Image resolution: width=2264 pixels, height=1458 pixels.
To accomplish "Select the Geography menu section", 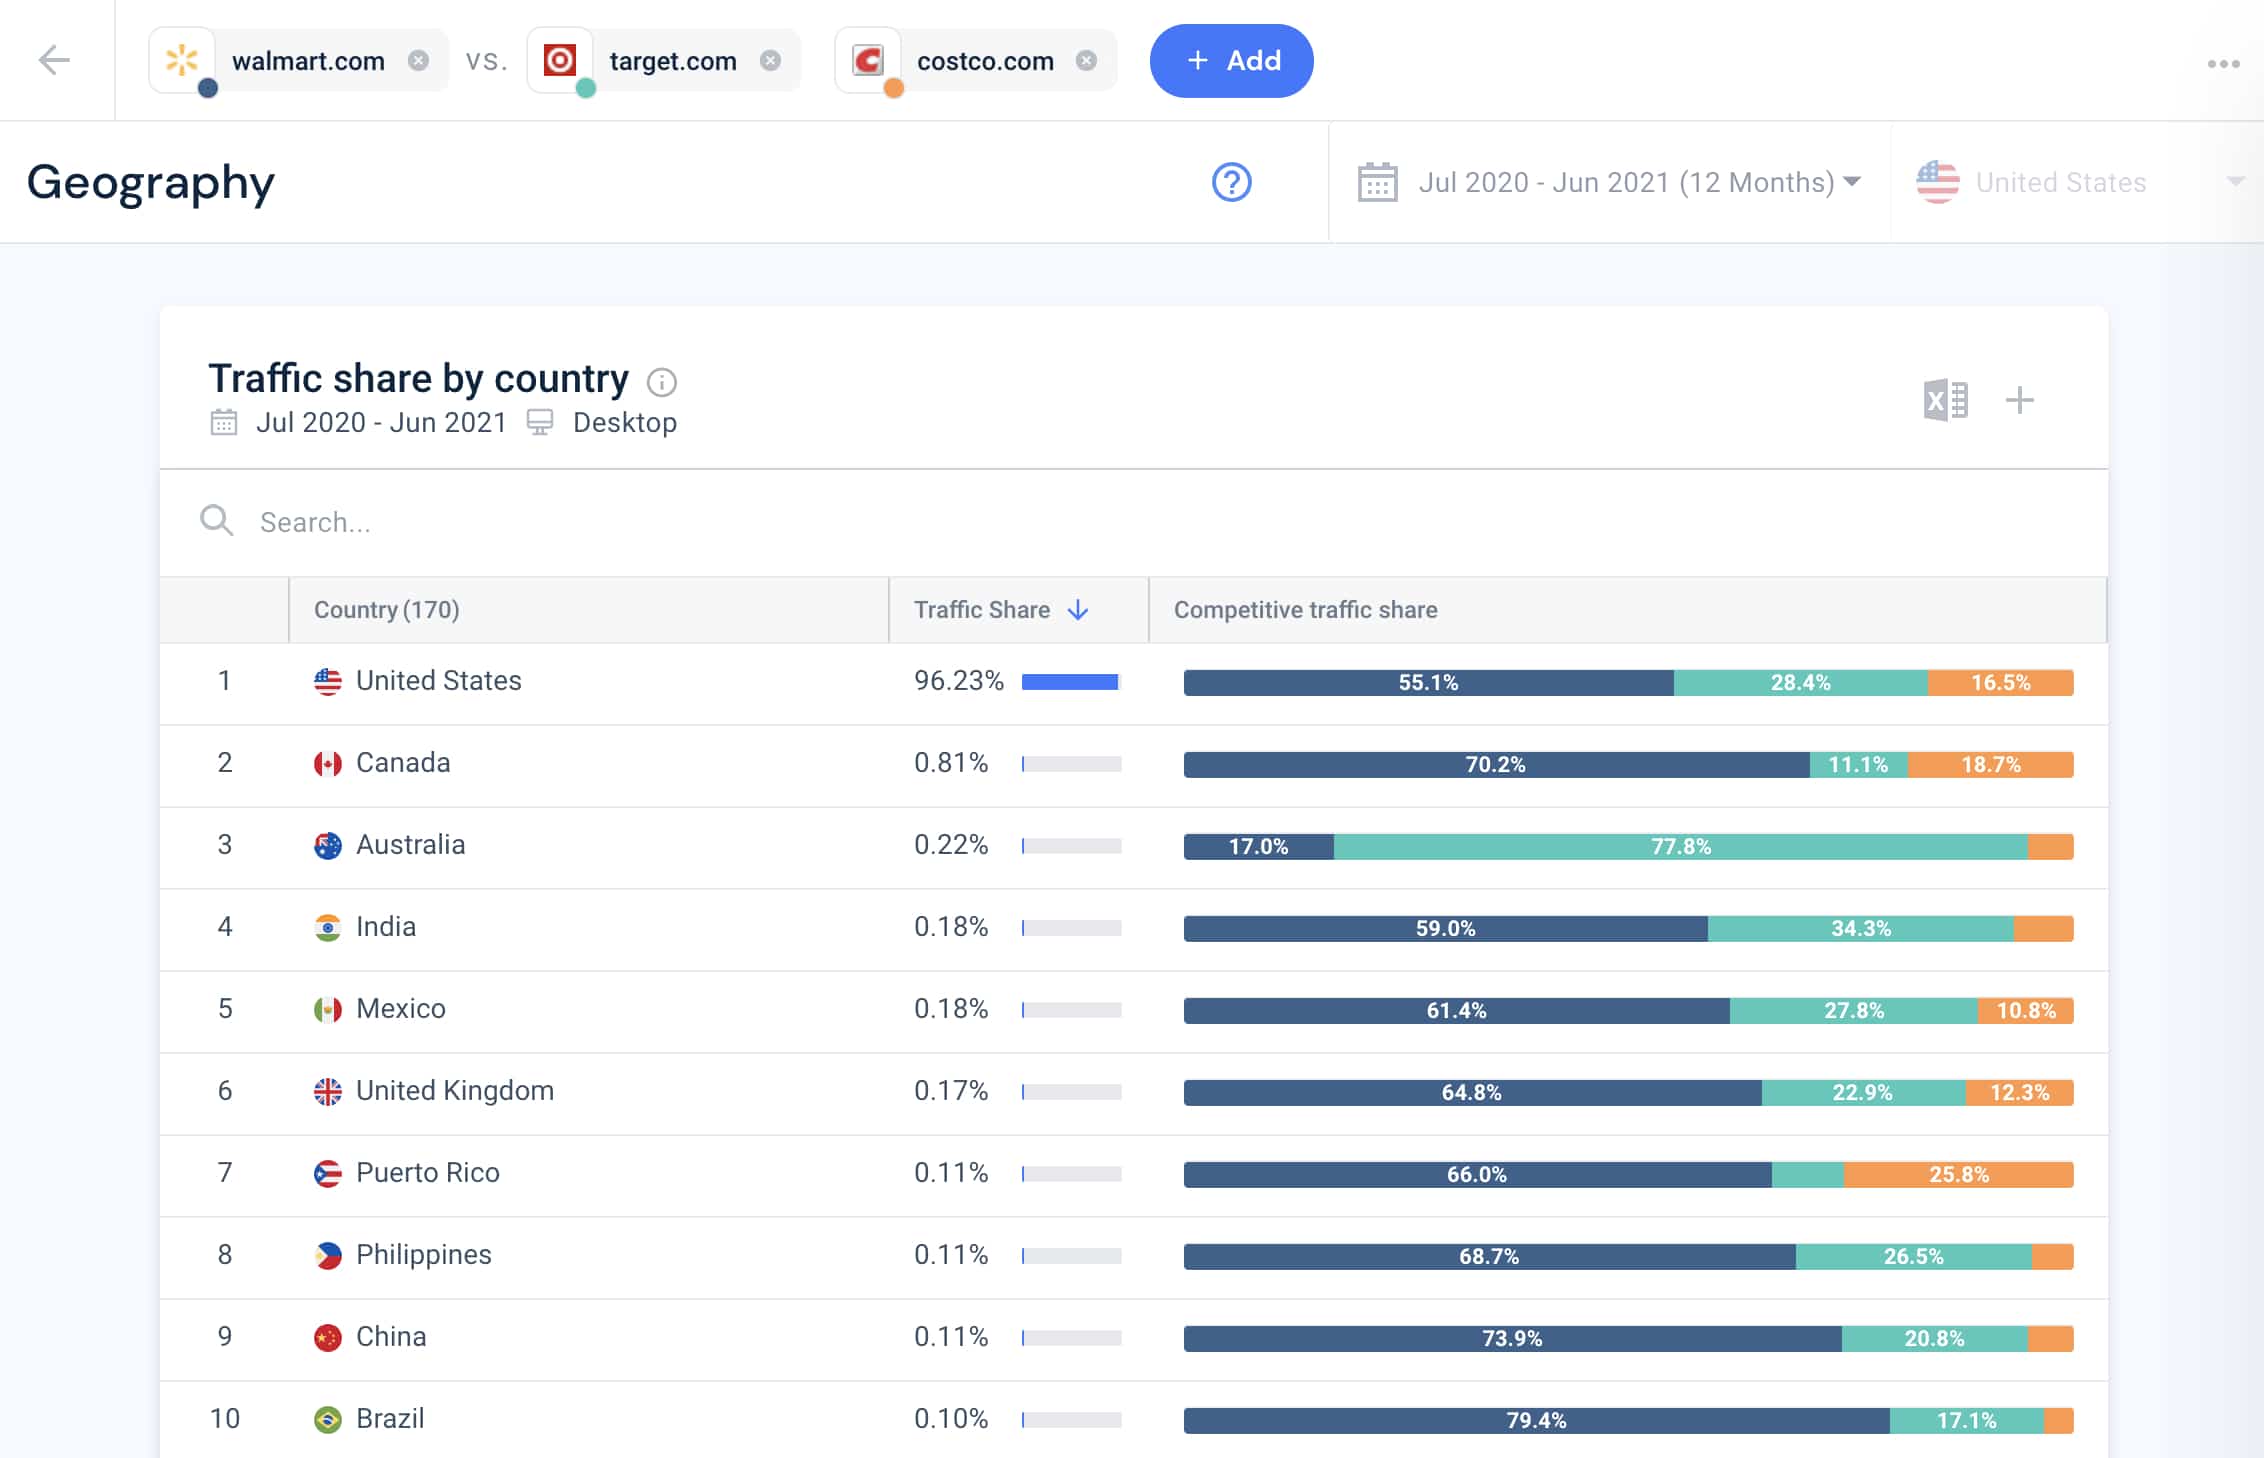I will point(150,181).
